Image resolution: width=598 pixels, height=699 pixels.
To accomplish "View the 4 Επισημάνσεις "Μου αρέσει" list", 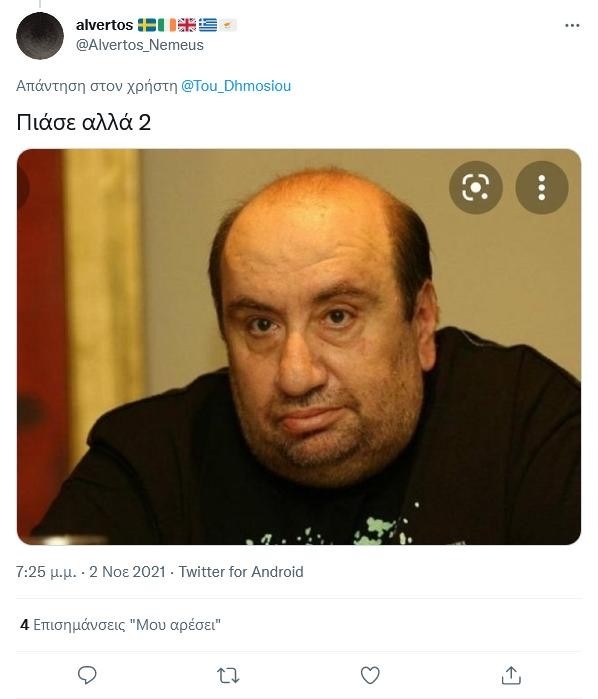I will [120, 625].
